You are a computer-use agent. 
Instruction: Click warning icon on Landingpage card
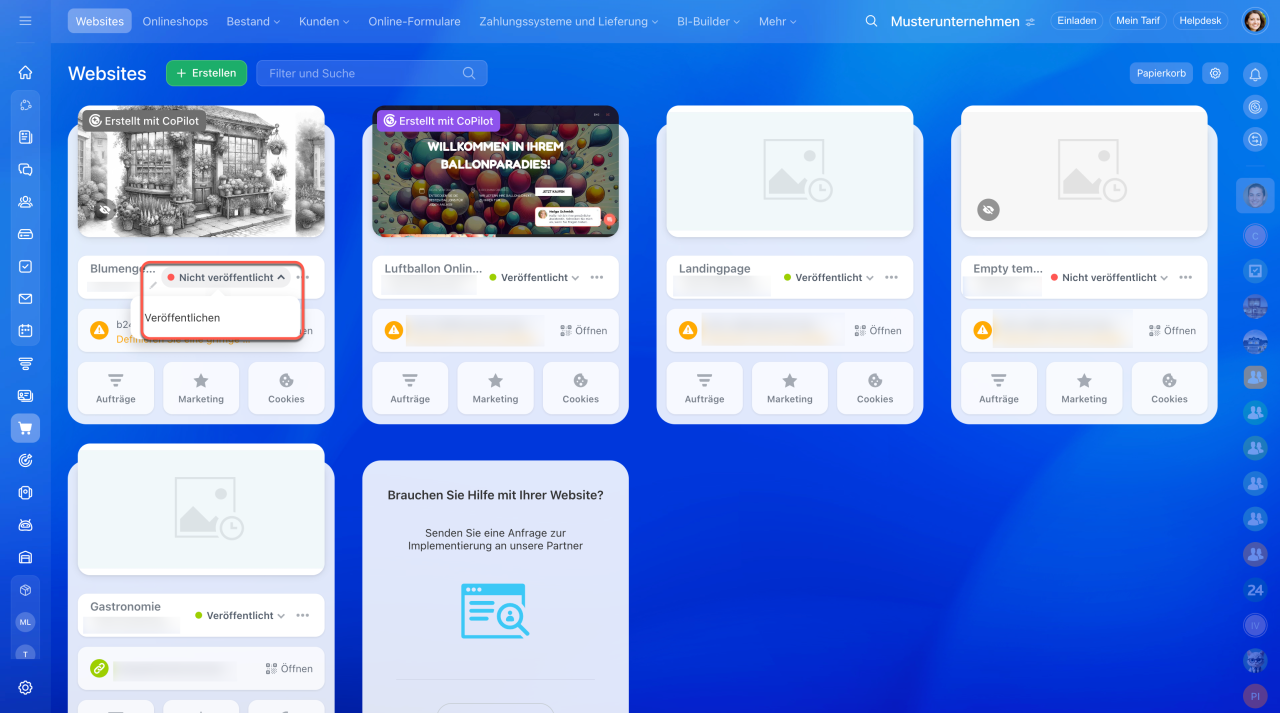pyautogui.click(x=688, y=330)
